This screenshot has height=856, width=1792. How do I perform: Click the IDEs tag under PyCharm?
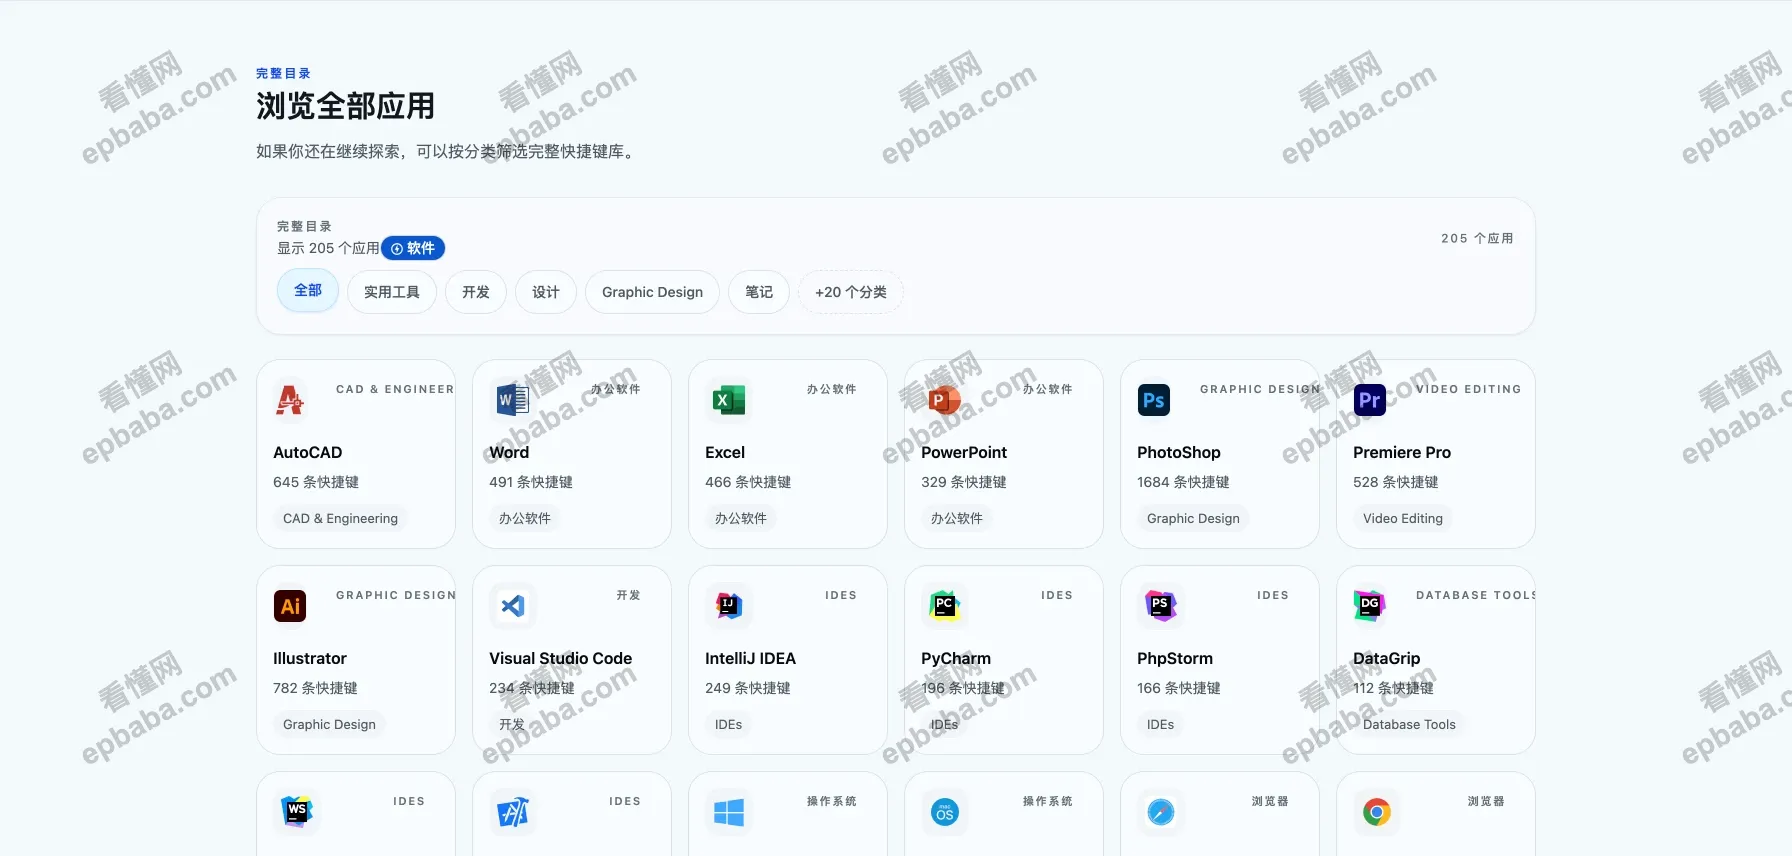pyautogui.click(x=945, y=724)
